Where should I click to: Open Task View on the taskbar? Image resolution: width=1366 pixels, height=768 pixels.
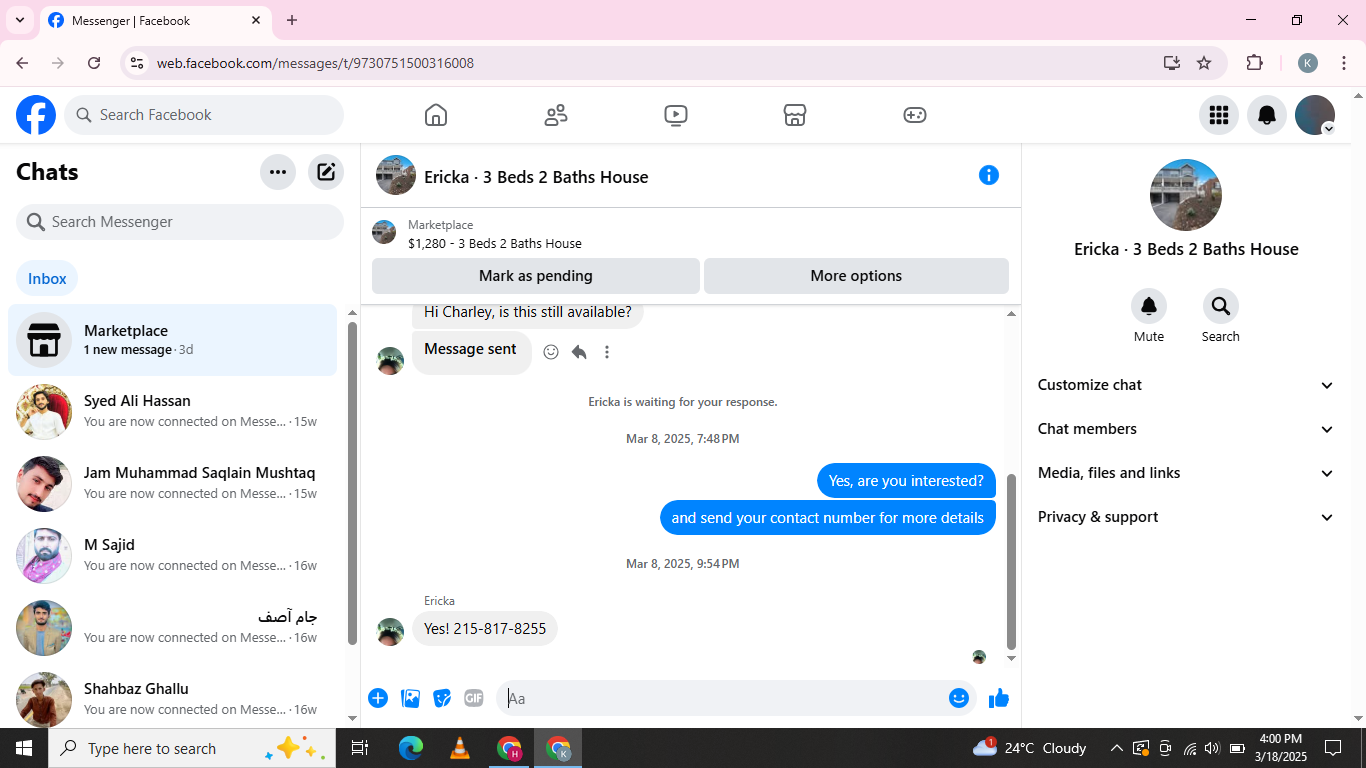point(360,748)
